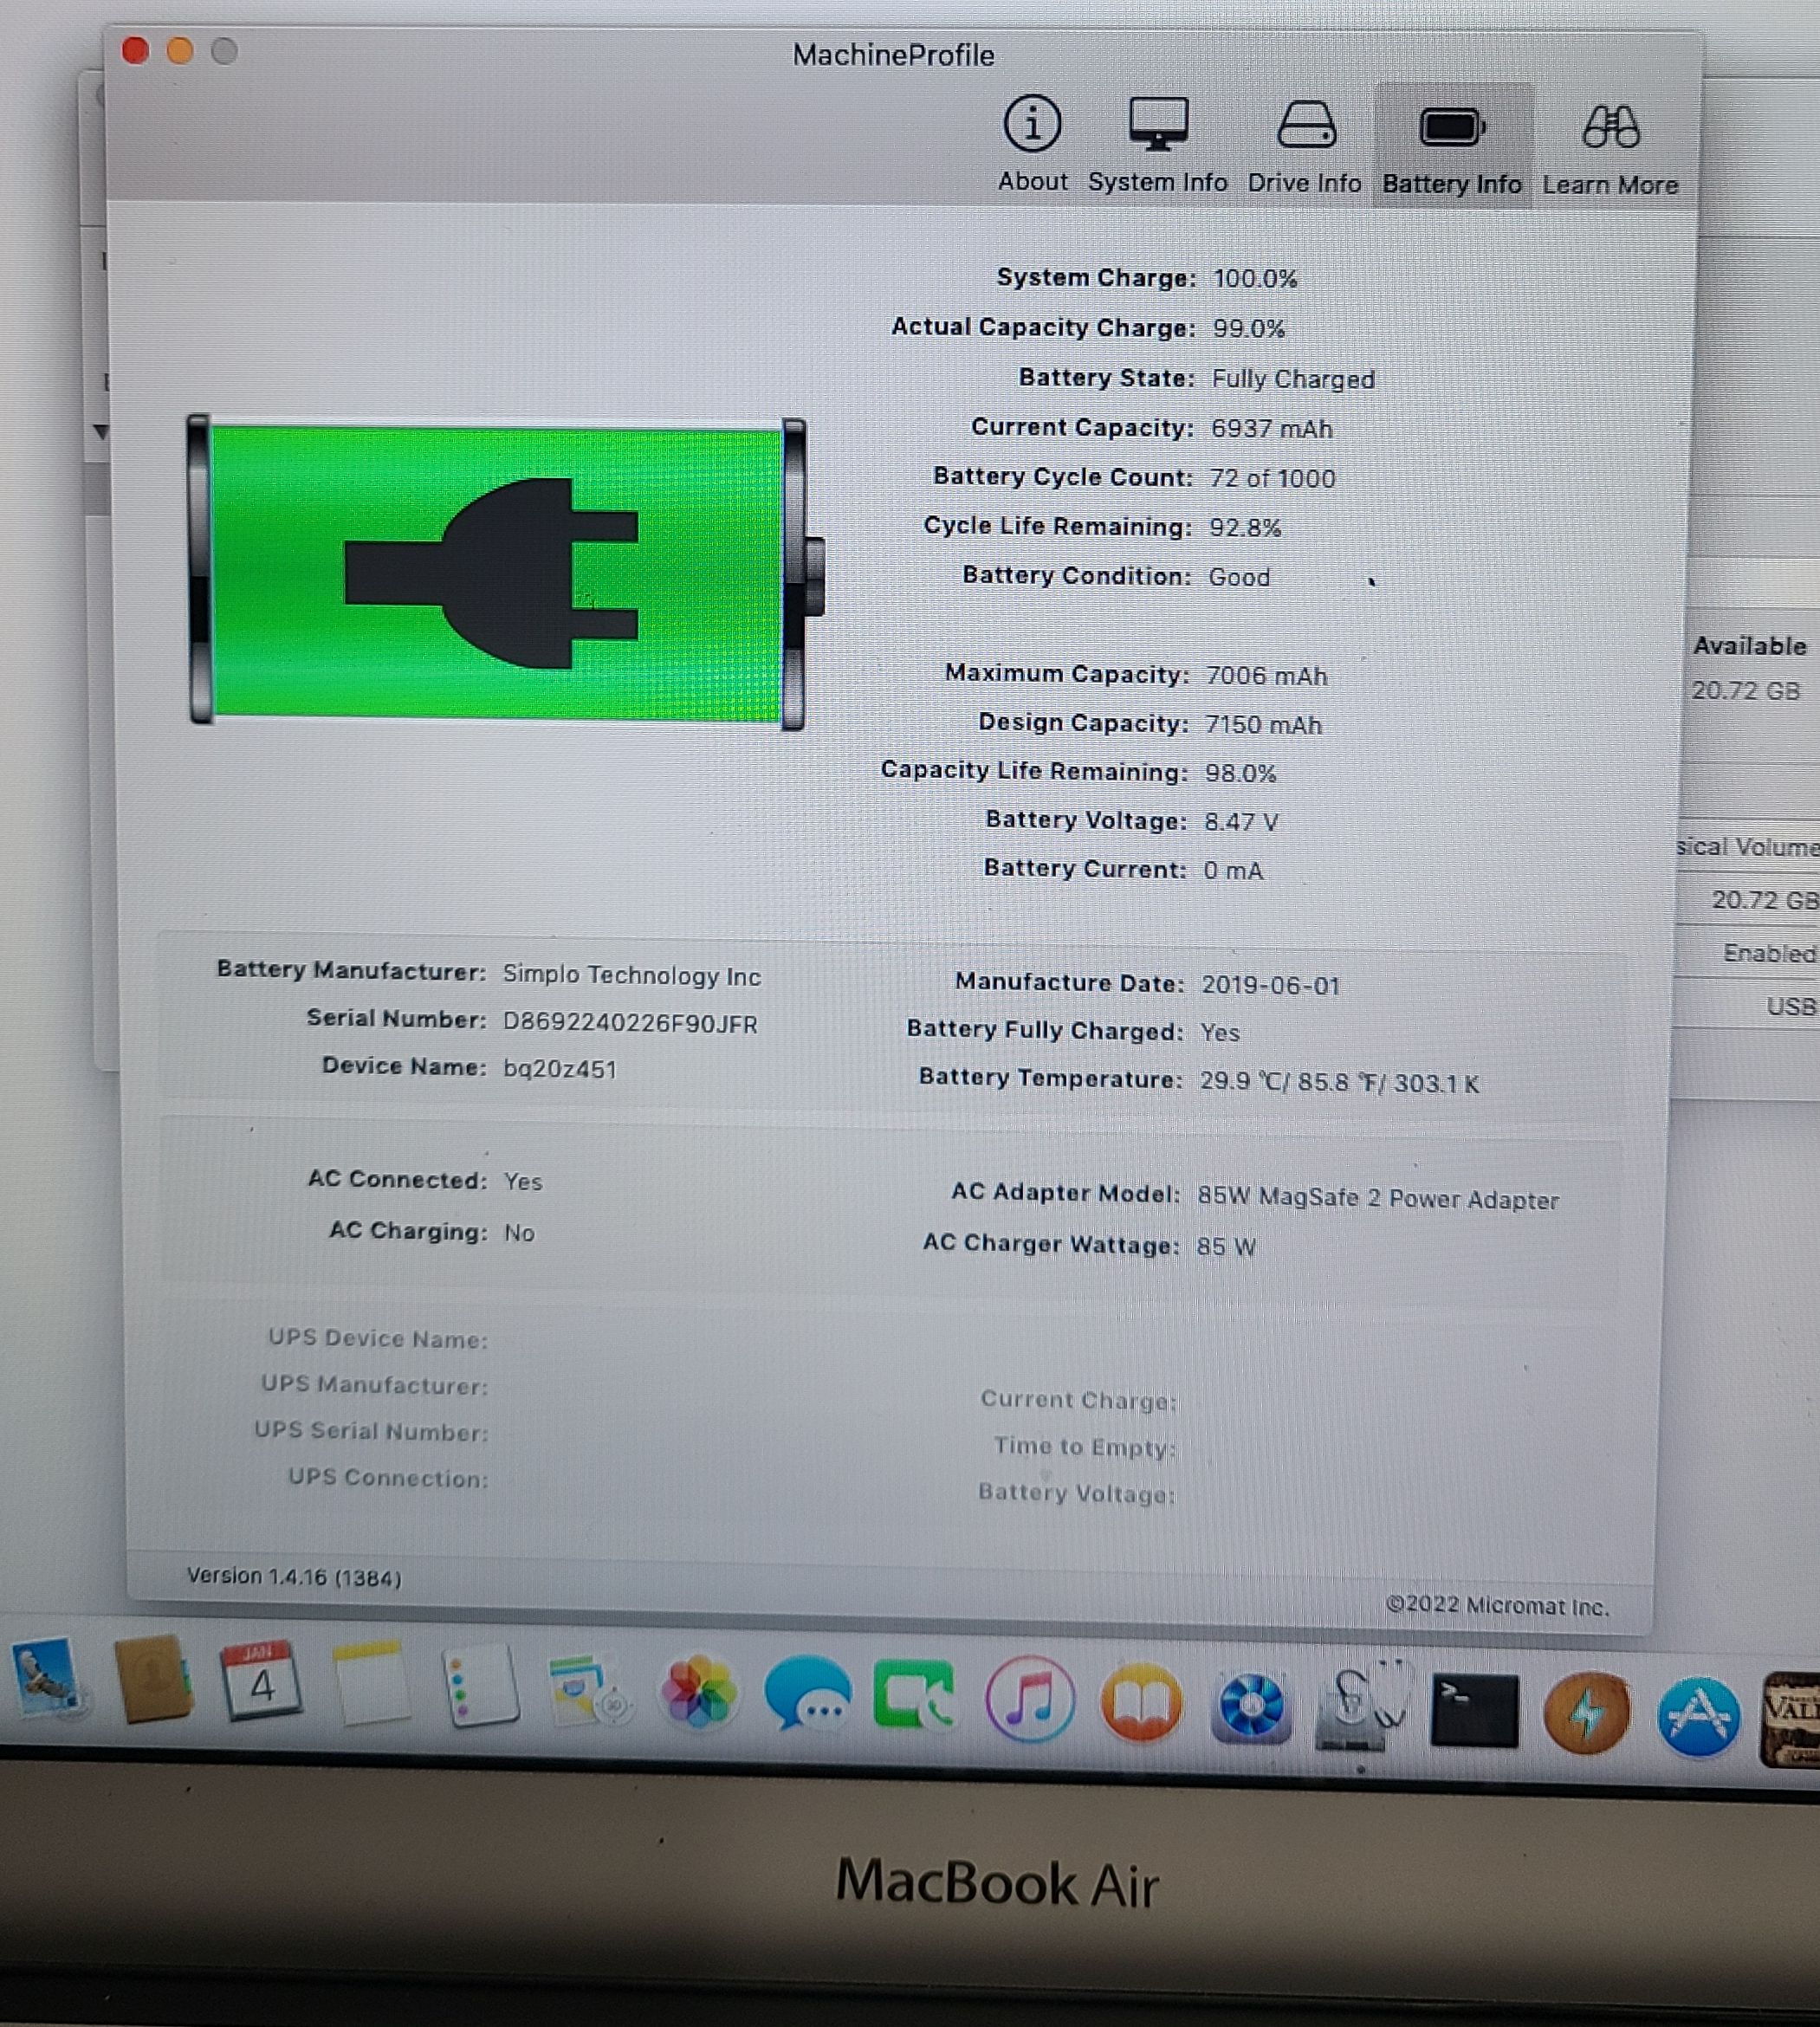Screen dimensions: 1820x2027
Task: Open the Calendar dock icon
Action: [x=260, y=1682]
